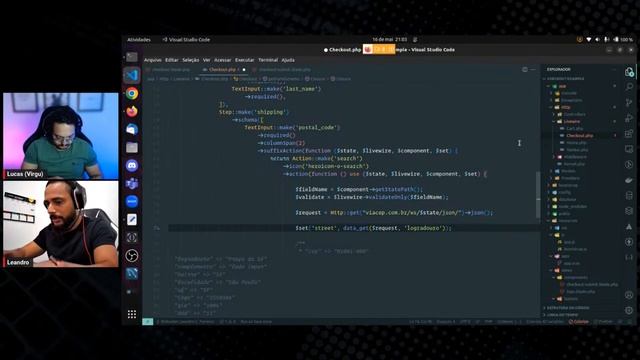
Task: Open the Extensions view
Action: coord(629,133)
